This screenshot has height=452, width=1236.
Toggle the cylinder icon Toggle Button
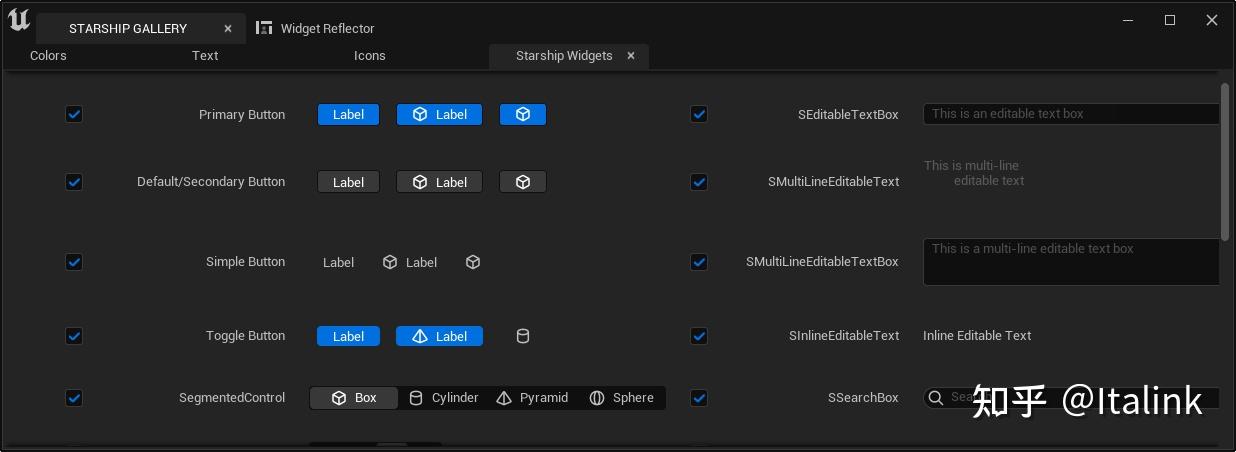click(522, 336)
